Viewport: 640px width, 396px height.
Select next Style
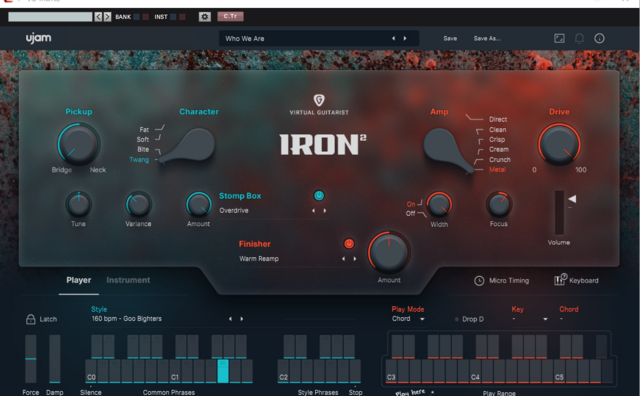242,319
